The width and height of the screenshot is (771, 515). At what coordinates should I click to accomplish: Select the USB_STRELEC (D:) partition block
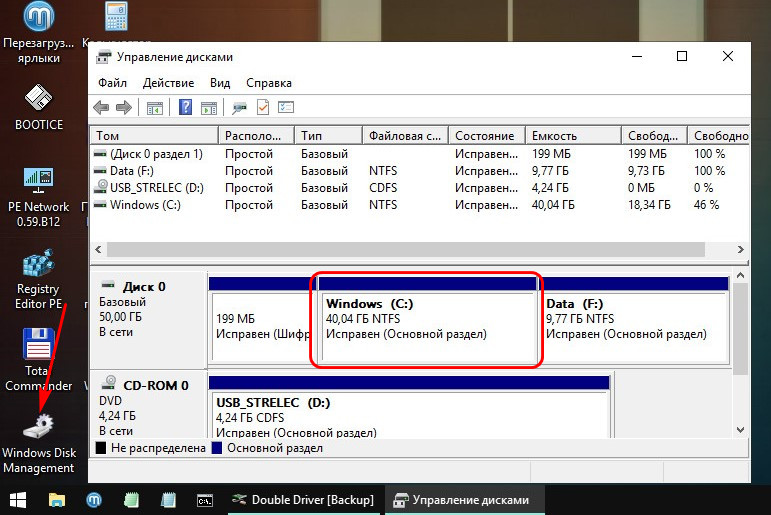(410, 407)
